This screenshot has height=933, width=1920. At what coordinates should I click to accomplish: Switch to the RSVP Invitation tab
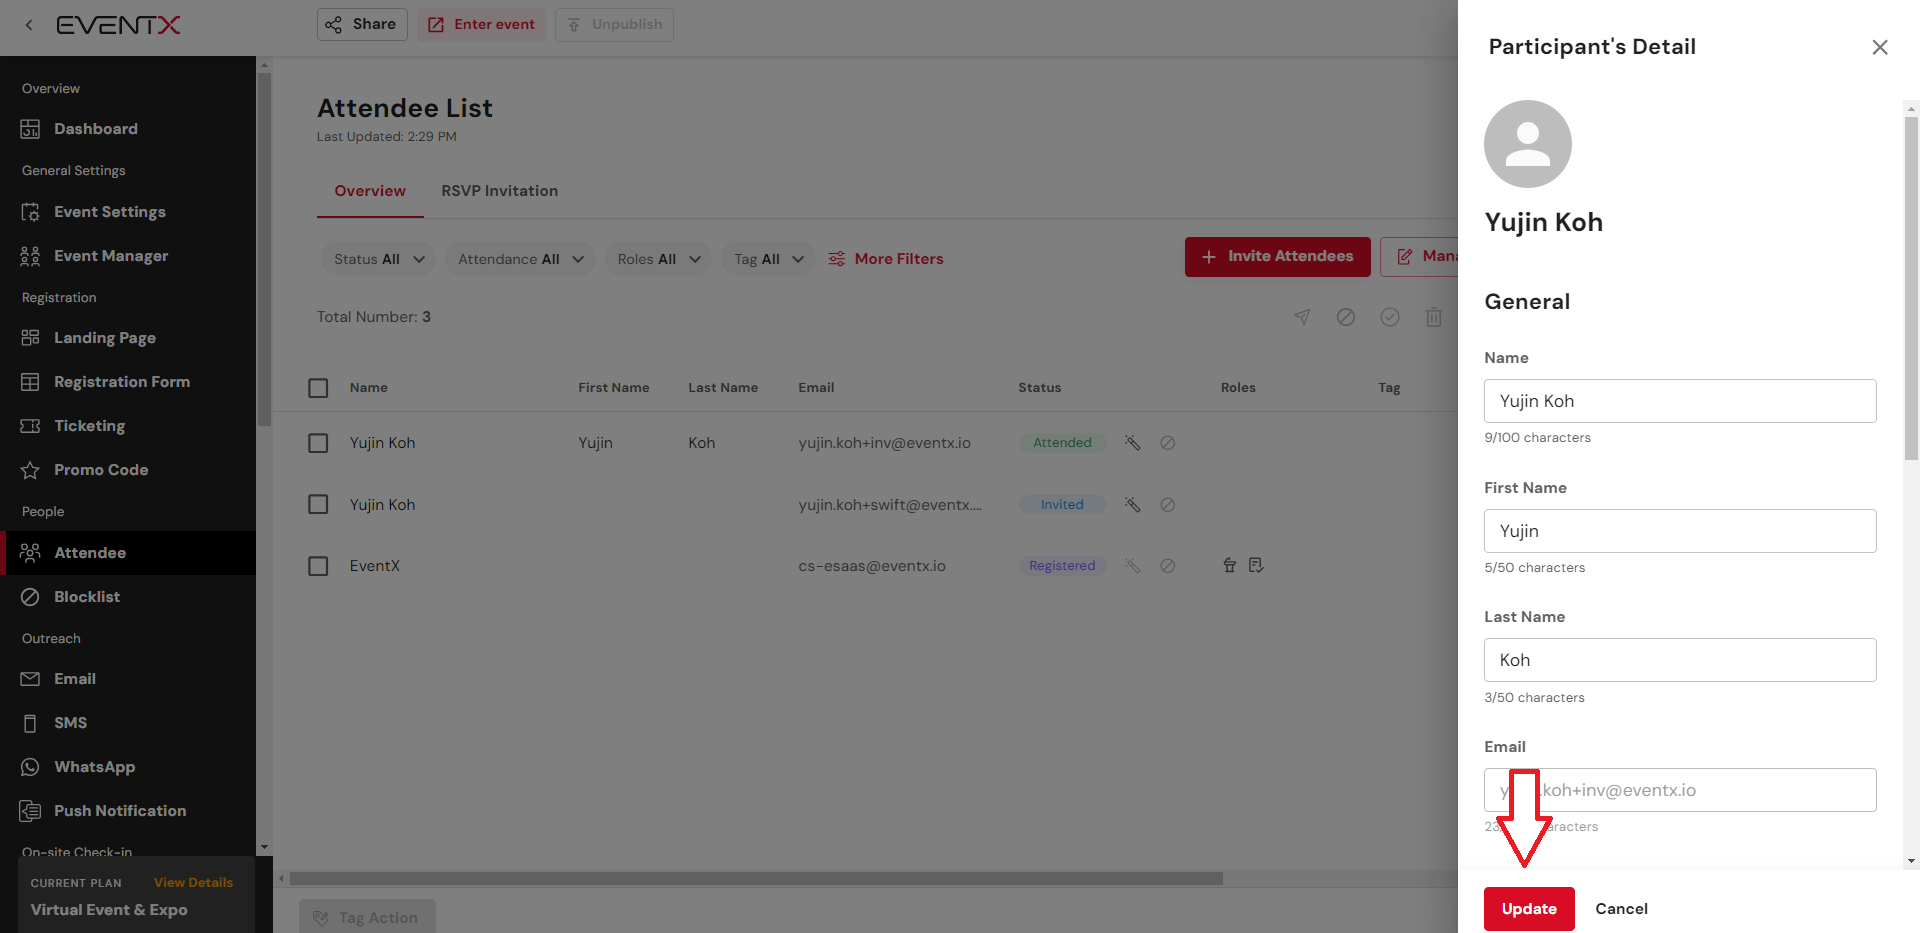(x=499, y=191)
